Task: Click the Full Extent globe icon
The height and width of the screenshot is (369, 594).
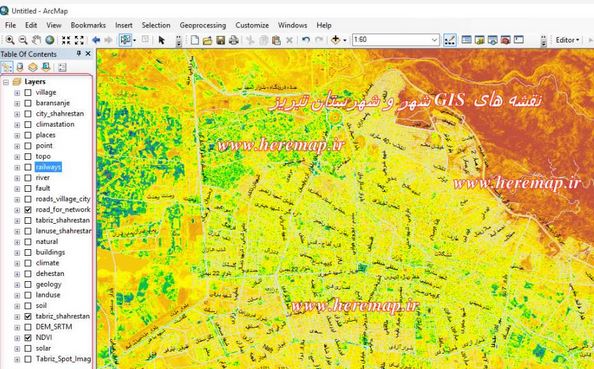Action: pos(50,40)
